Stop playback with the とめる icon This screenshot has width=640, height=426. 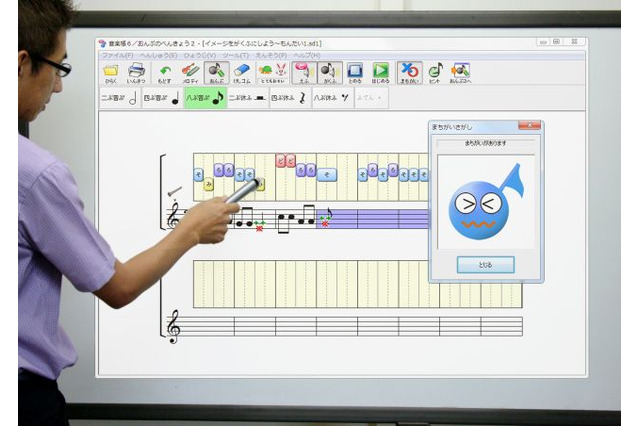click(x=355, y=73)
